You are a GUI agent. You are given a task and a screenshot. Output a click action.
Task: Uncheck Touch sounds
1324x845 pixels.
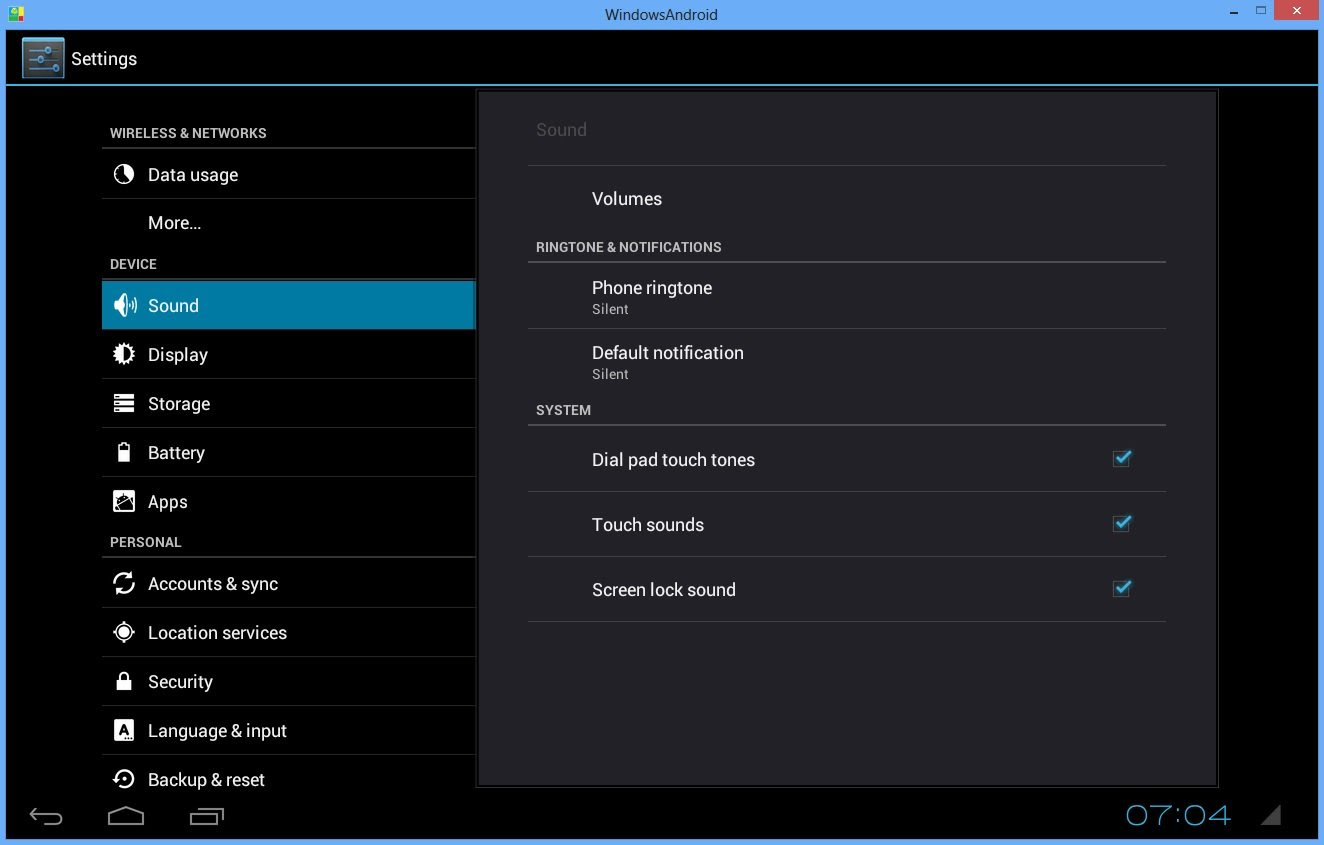1121,523
